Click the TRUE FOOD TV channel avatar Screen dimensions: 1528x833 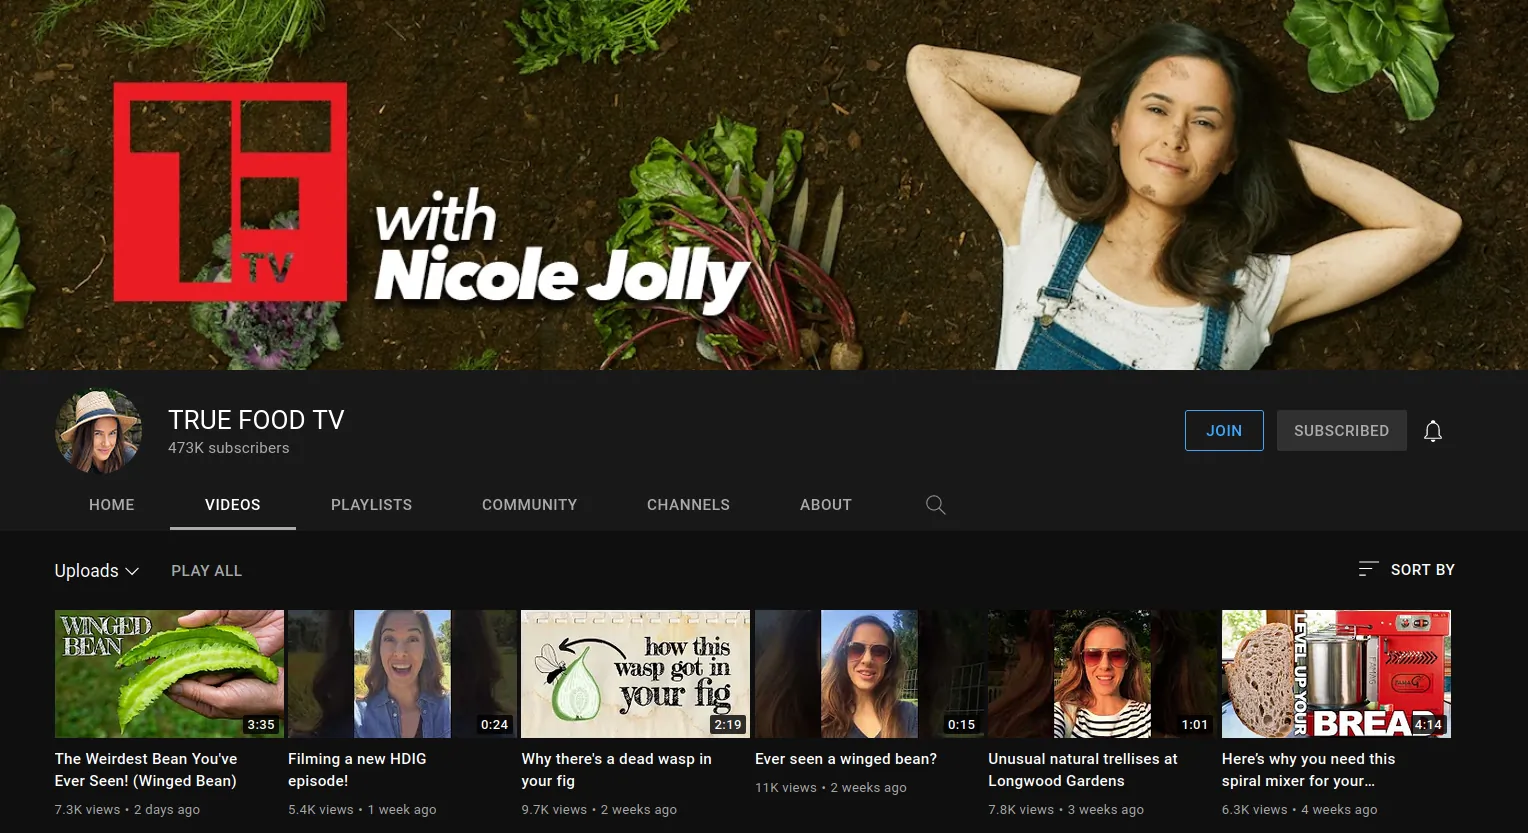tap(98, 431)
